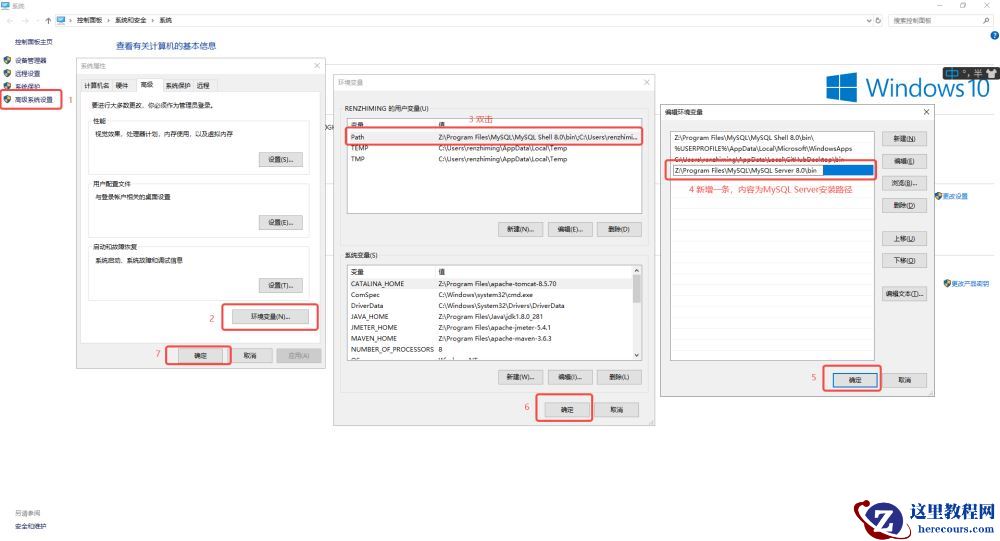Open 设备管理器 from the left sidebar
The height and width of the screenshot is (541, 1000).
30,61
